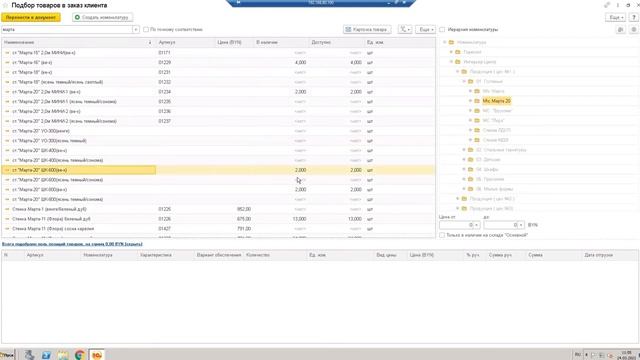The image size is (640, 360).
Task: Toggle the 'Иерархия номенклатуры' checkbox
Action: pos(442,29)
